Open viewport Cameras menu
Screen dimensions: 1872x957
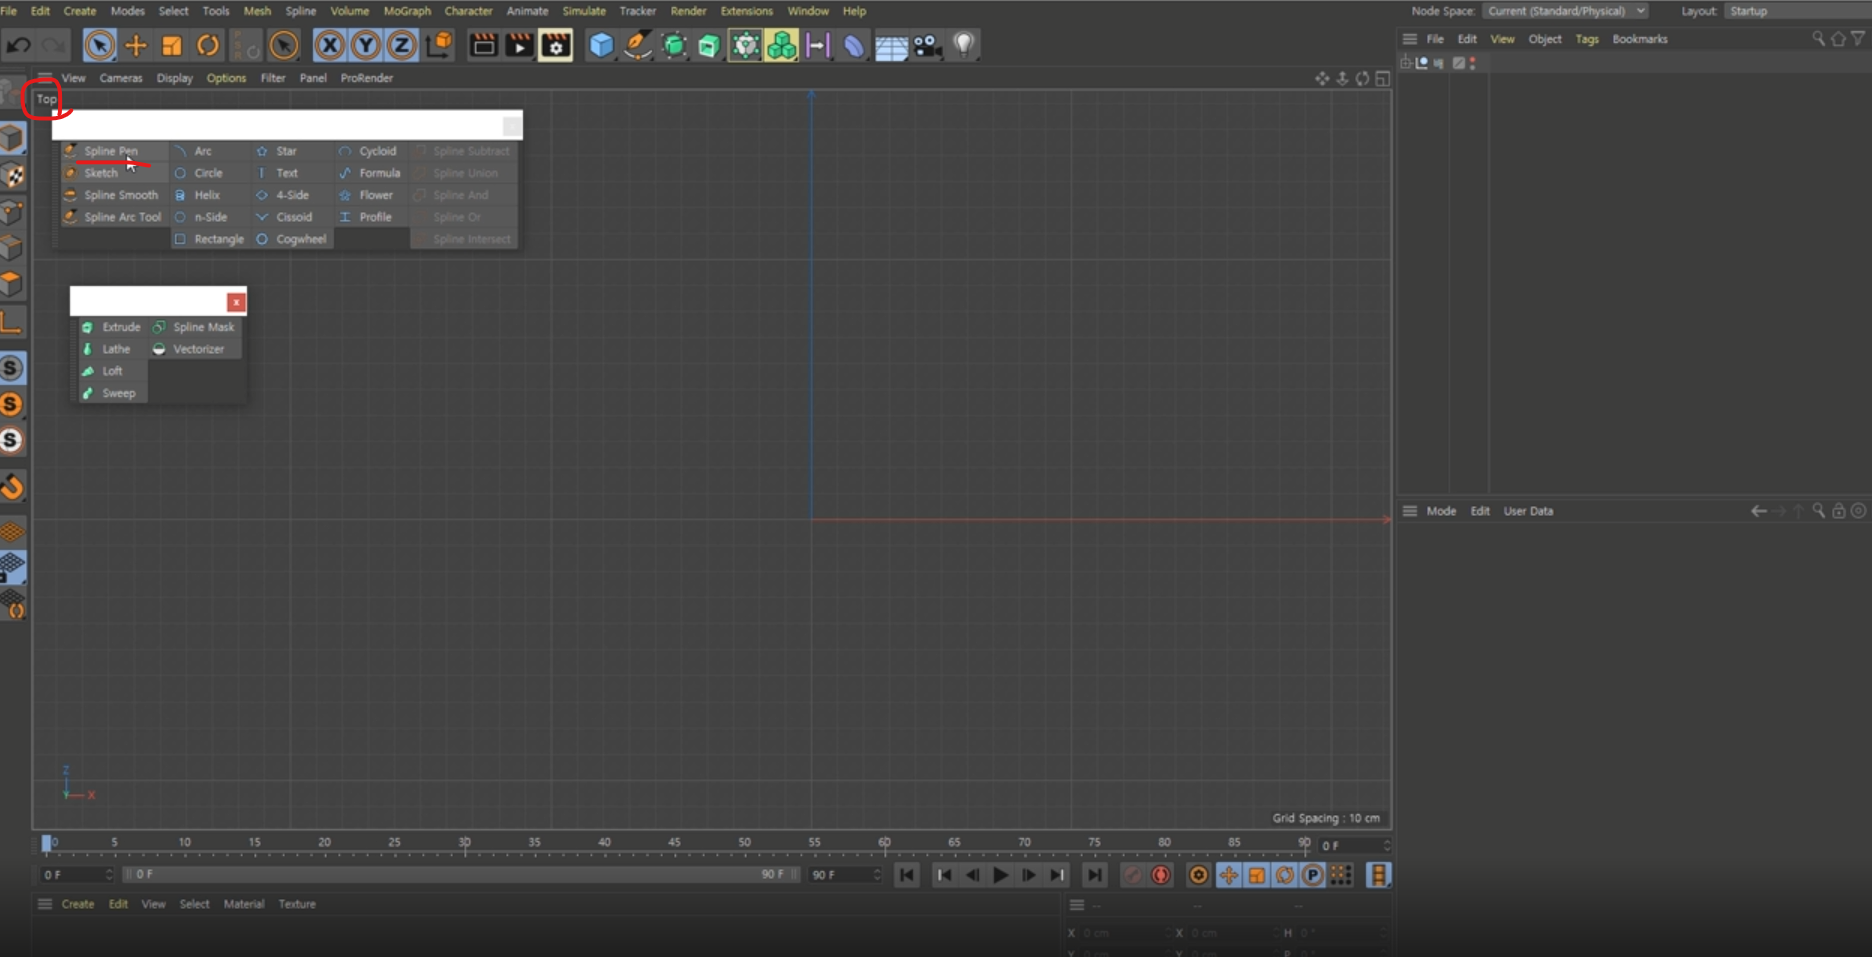pyautogui.click(x=121, y=78)
